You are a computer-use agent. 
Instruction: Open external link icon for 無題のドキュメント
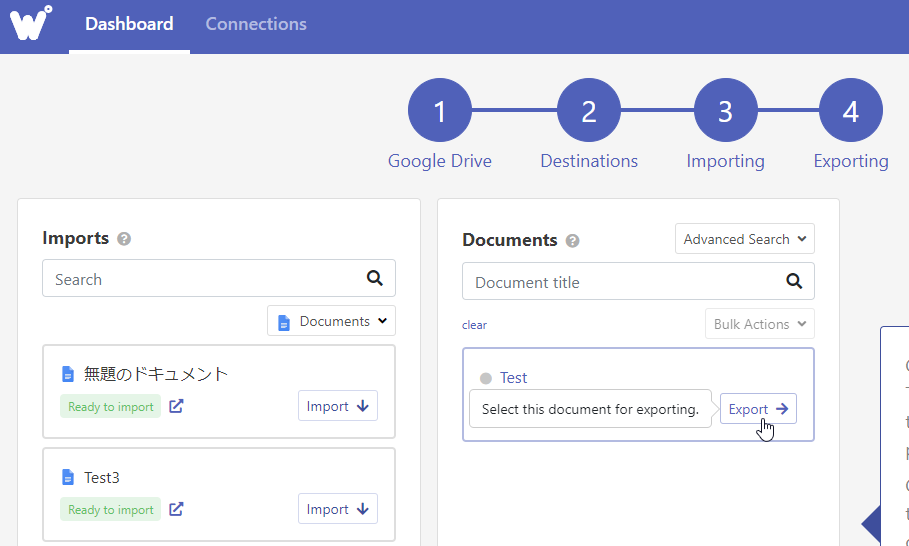(176, 406)
